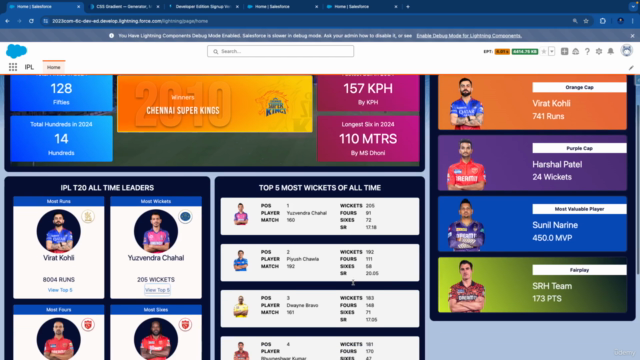Click the pencil edit navigation icon

pos(631,68)
